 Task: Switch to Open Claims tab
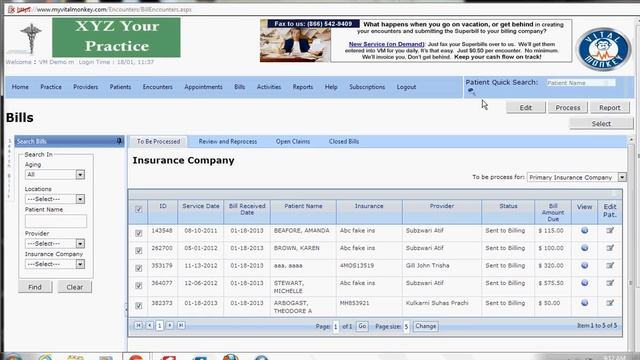(x=293, y=142)
